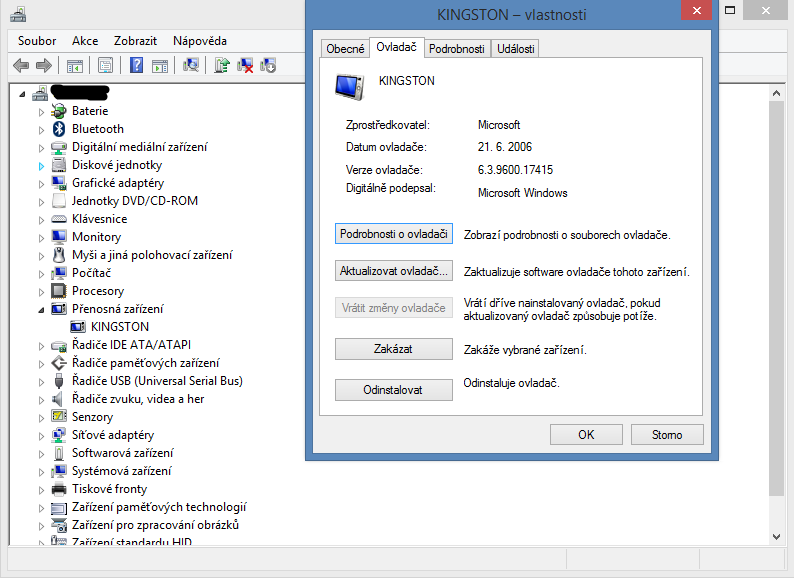Click the Myši a jiná polohovací zařízení mouse icon
794x578 pixels.
pos(59,255)
